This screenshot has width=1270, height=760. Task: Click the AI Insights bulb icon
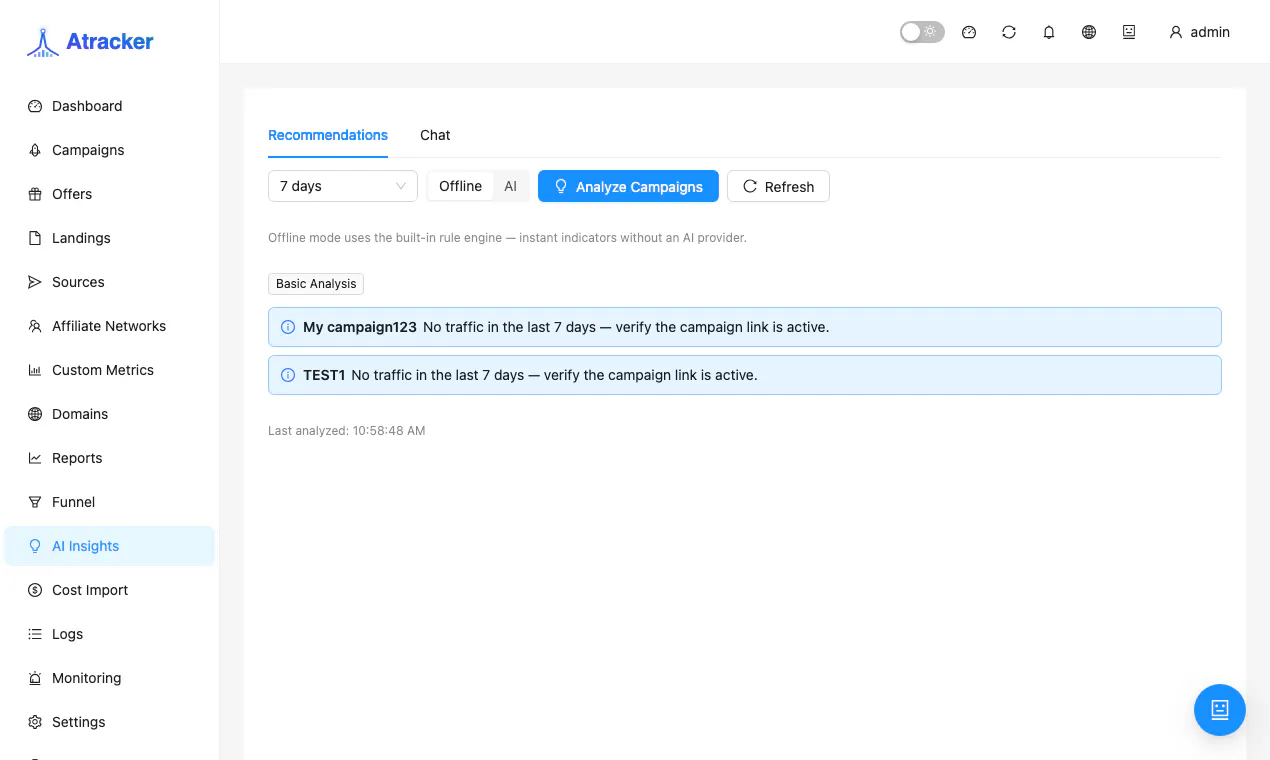coord(35,546)
